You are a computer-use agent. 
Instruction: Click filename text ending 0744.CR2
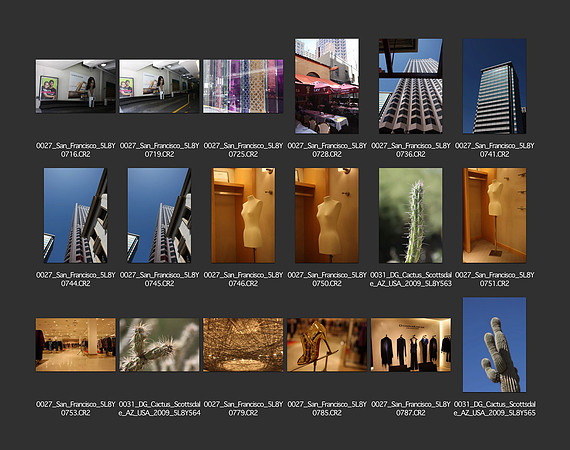pyautogui.click(x=76, y=279)
